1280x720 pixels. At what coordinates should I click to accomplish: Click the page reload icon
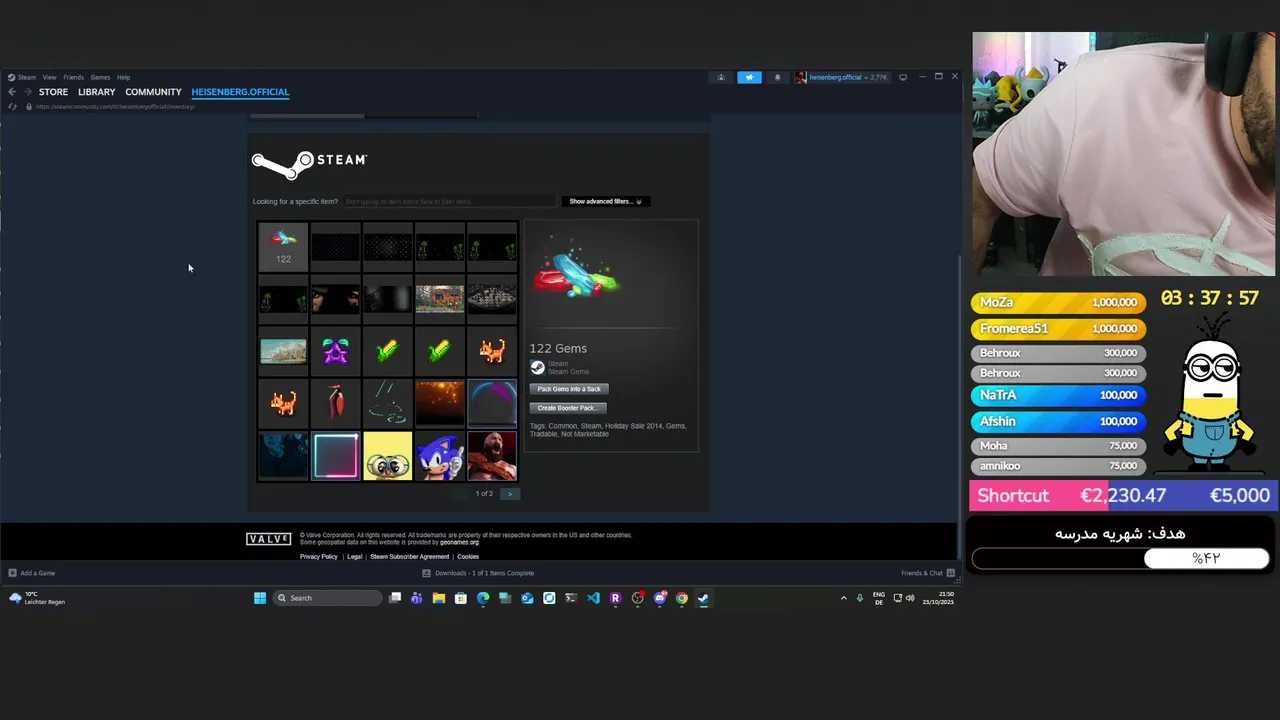click(x=12, y=106)
